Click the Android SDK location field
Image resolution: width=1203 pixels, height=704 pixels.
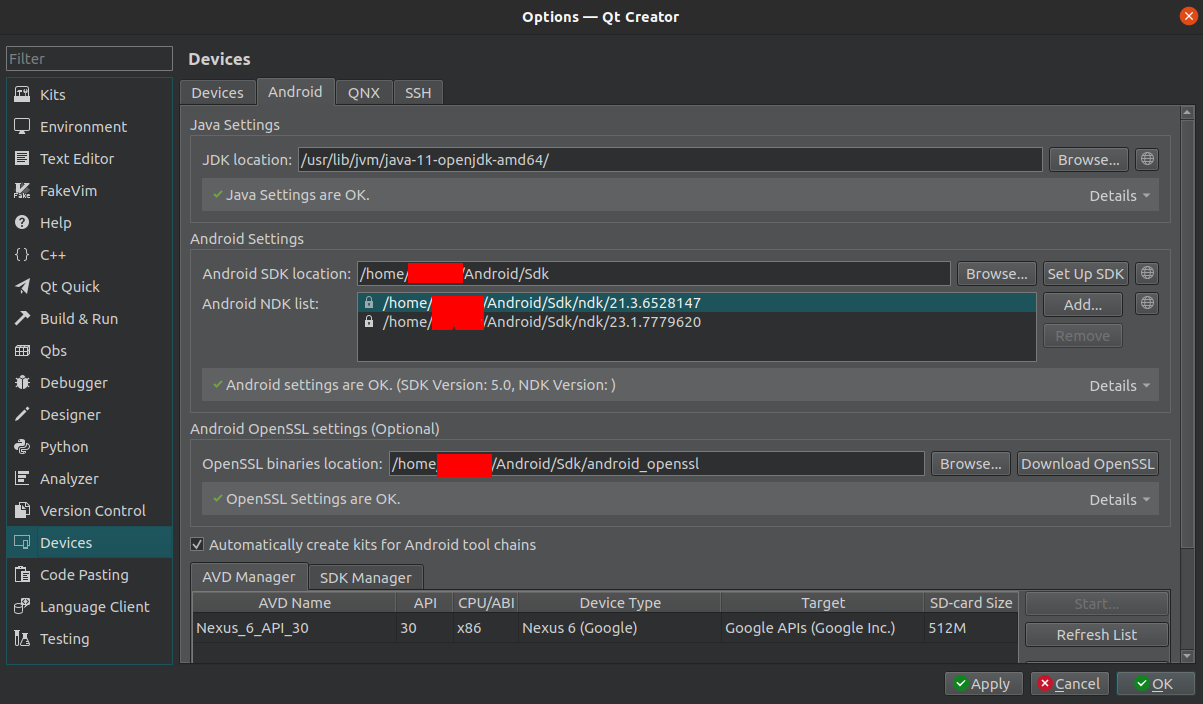tap(653, 273)
